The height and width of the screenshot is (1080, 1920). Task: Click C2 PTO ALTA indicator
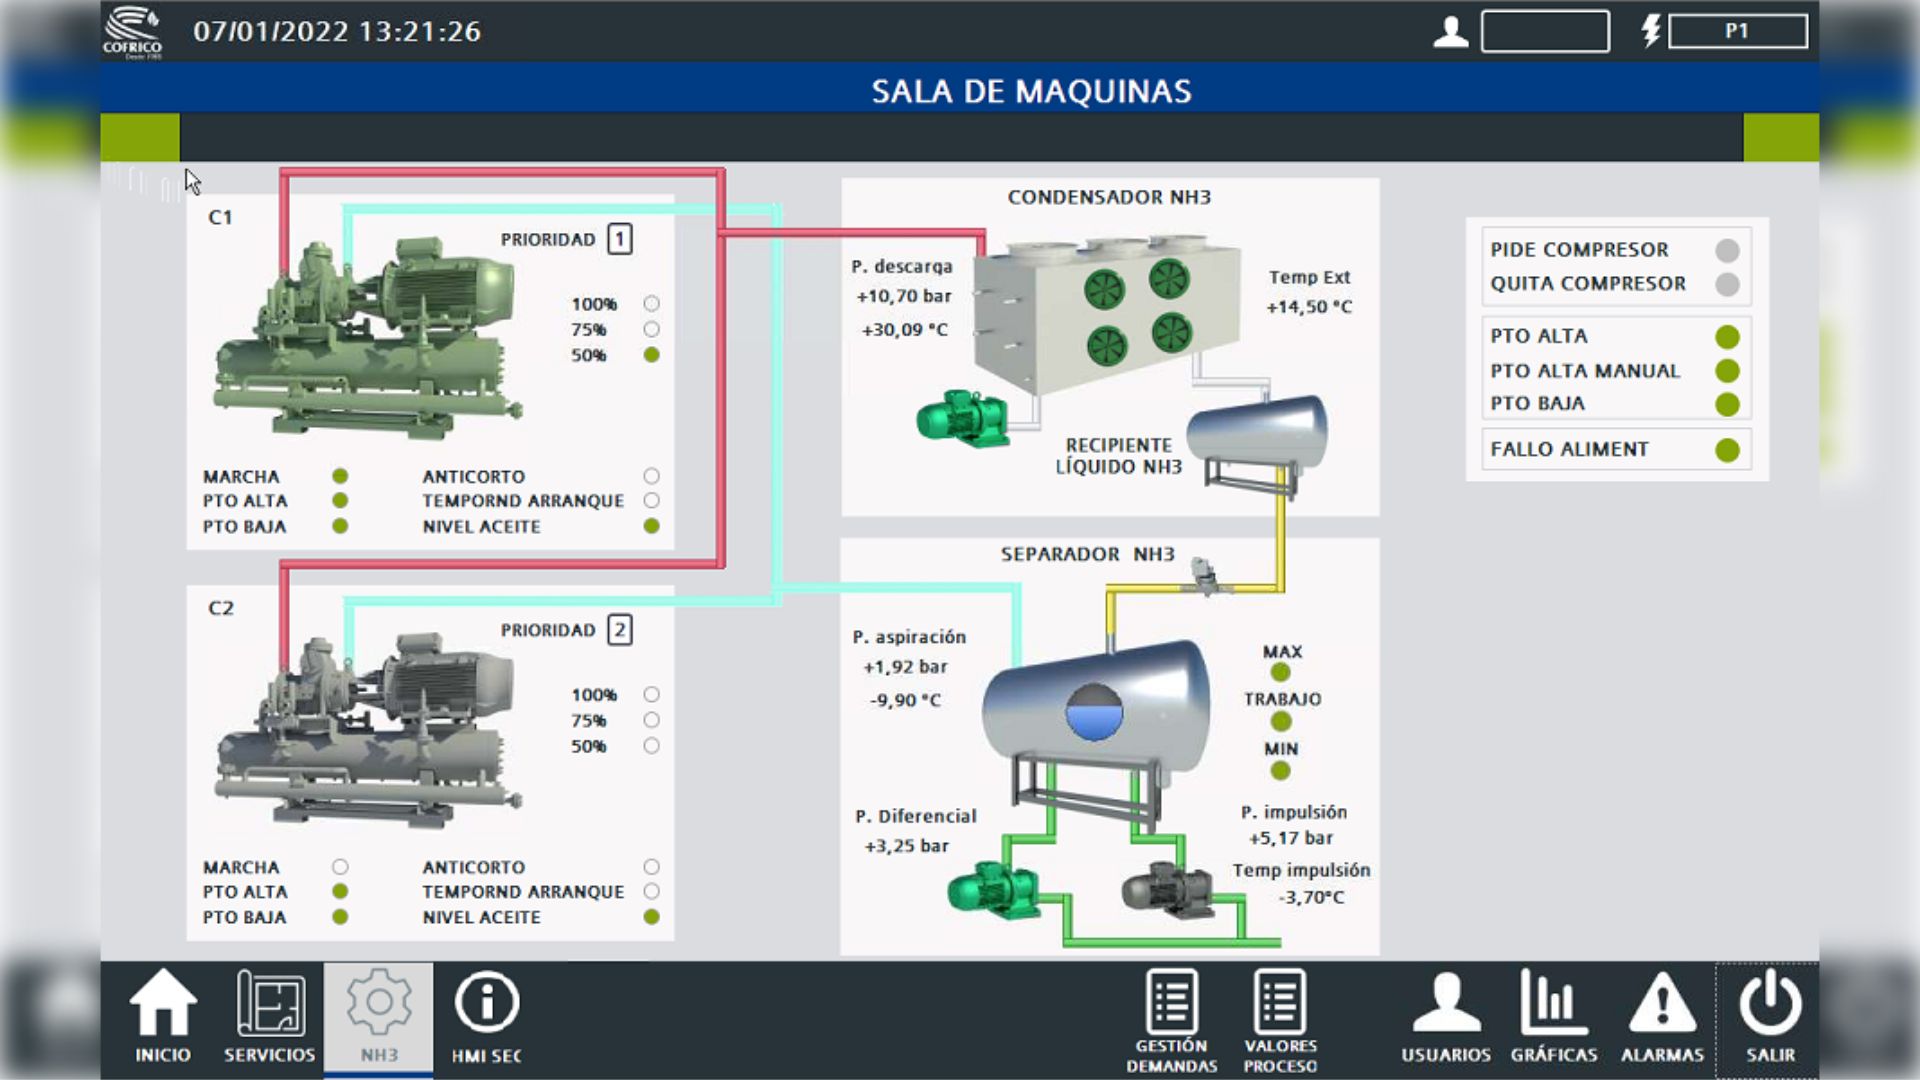[340, 892]
